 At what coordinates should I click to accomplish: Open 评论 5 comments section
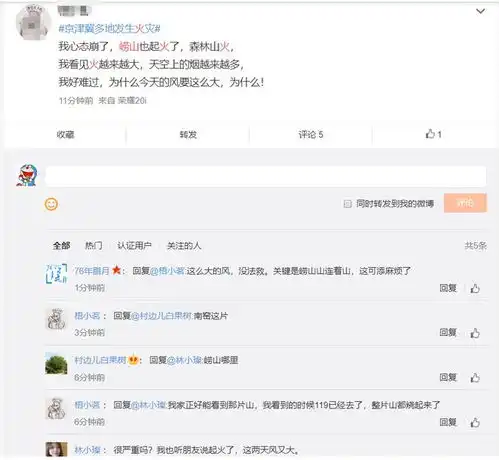tap(311, 135)
